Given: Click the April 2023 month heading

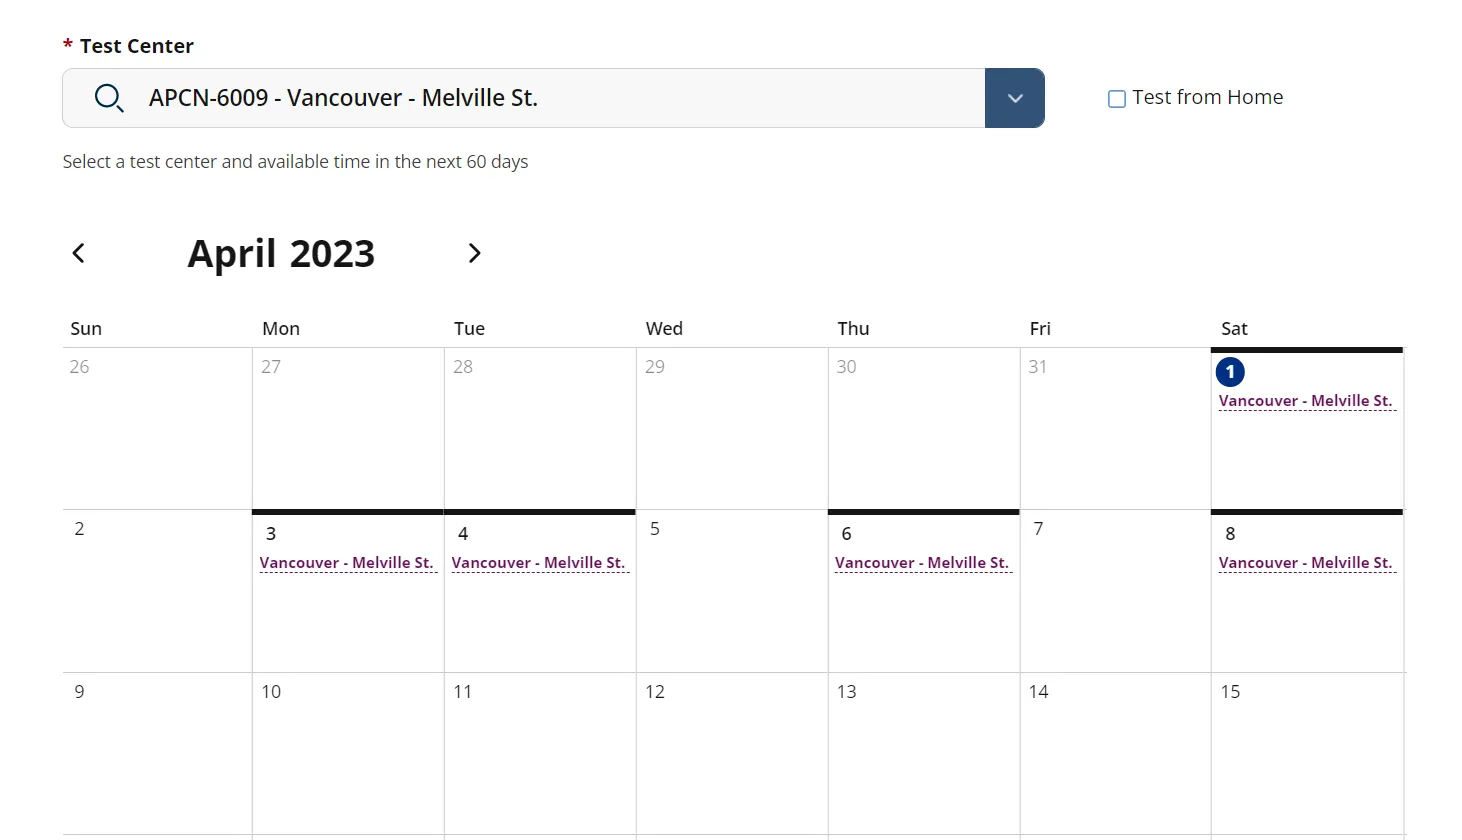Looking at the screenshot, I should click(x=281, y=254).
